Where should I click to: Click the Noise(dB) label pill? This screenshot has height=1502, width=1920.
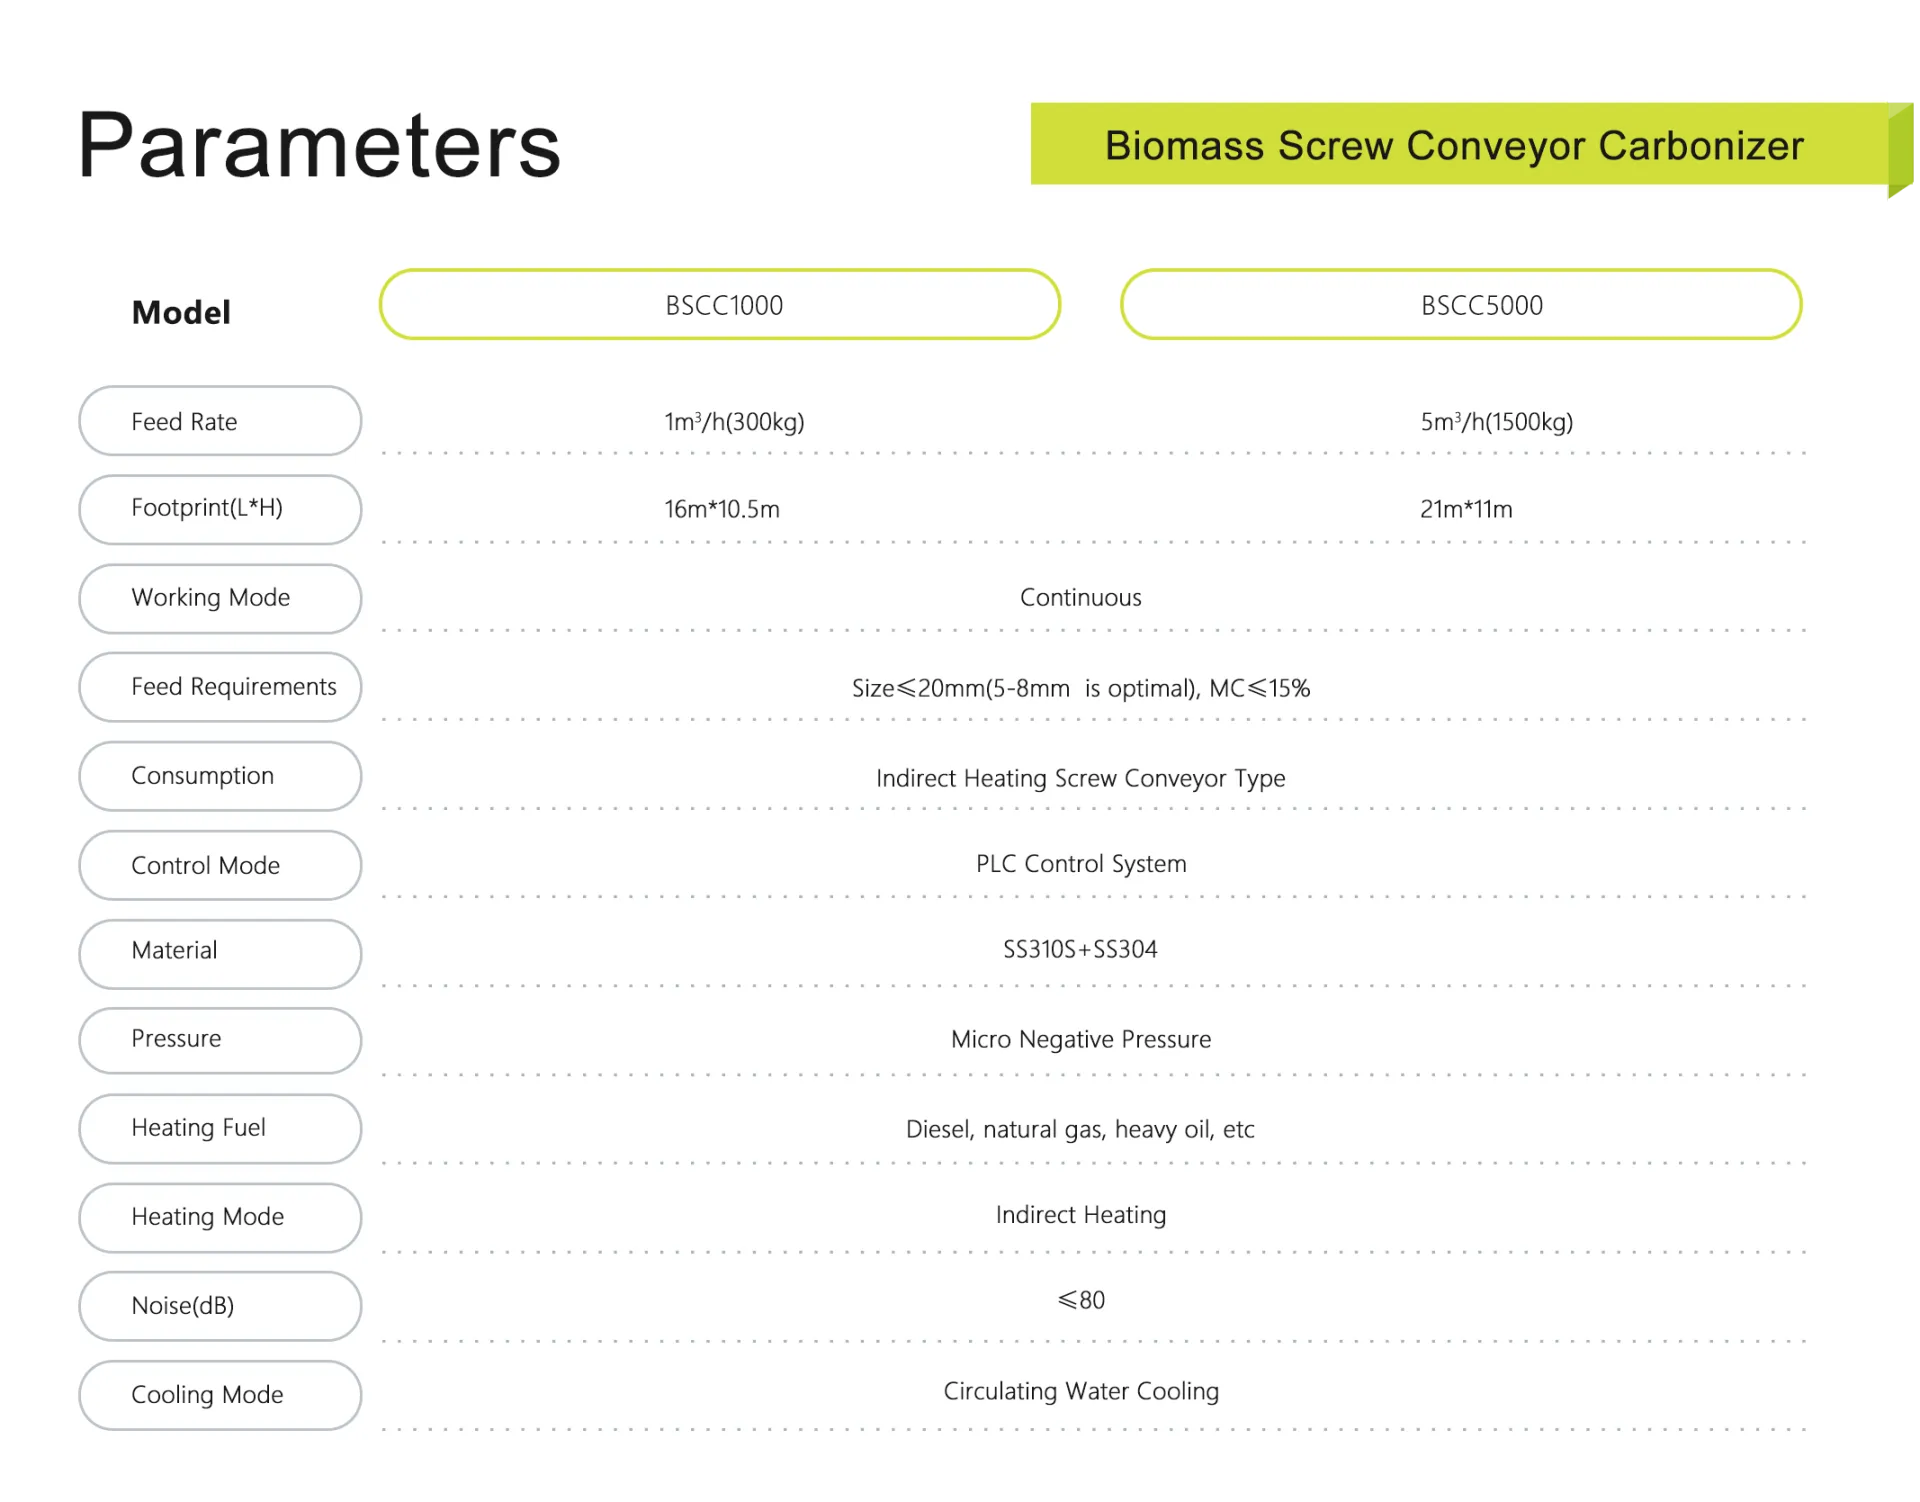(x=220, y=1306)
